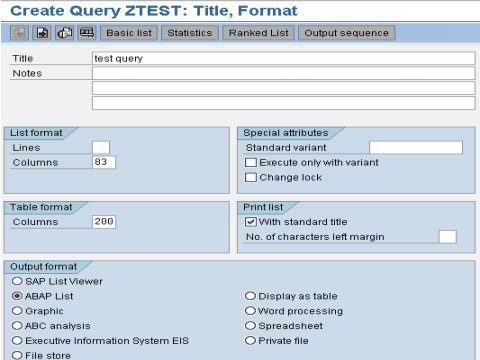Enable Execute only with variant checkbox
This screenshot has height=360, width=480.
tap(251, 163)
